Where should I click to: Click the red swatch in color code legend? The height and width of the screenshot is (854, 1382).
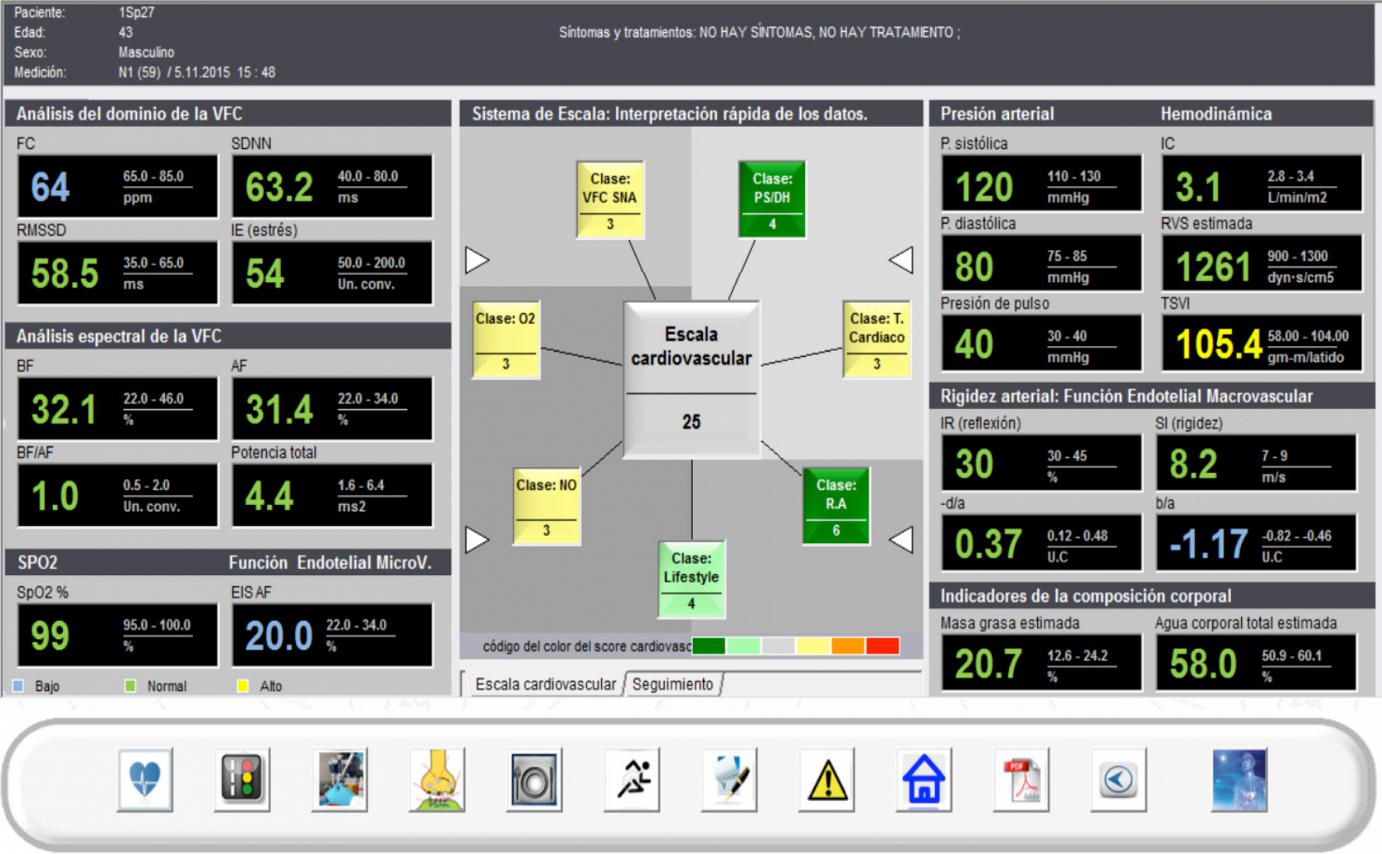point(882,646)
